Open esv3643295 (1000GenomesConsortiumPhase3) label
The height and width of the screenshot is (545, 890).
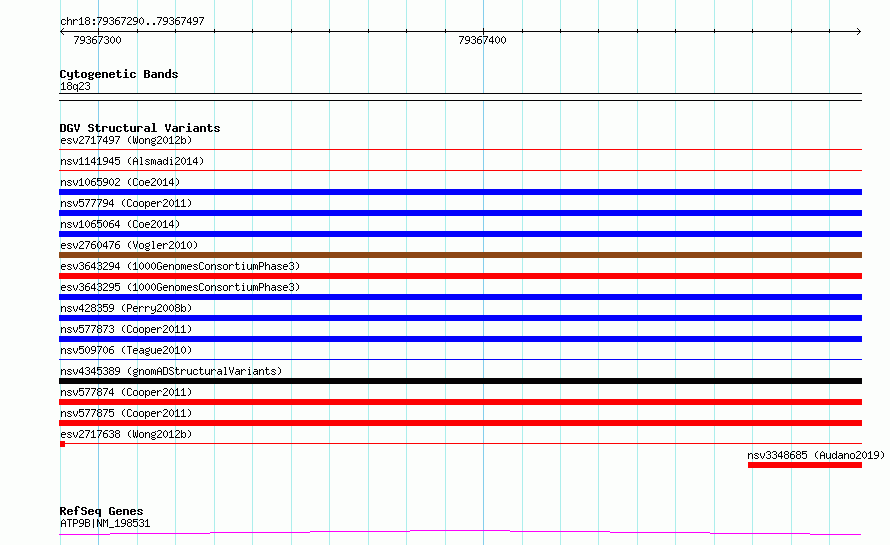(180, 287)
